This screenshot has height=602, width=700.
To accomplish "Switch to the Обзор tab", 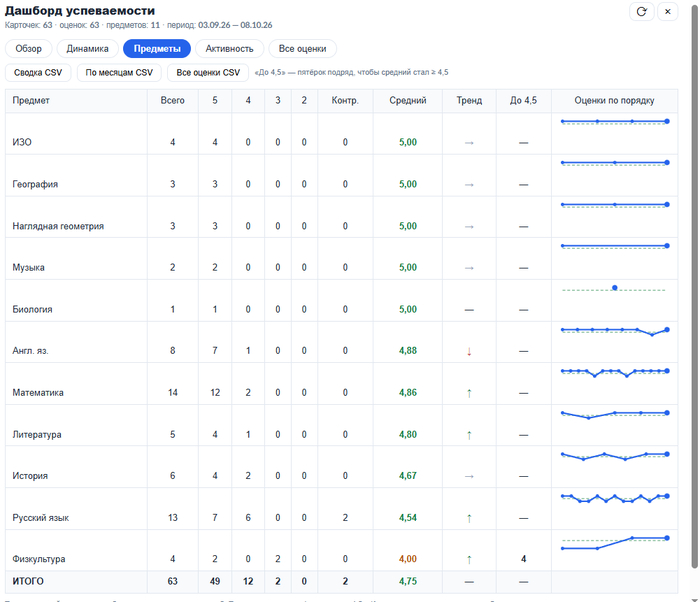I will (x=29, y=49).
